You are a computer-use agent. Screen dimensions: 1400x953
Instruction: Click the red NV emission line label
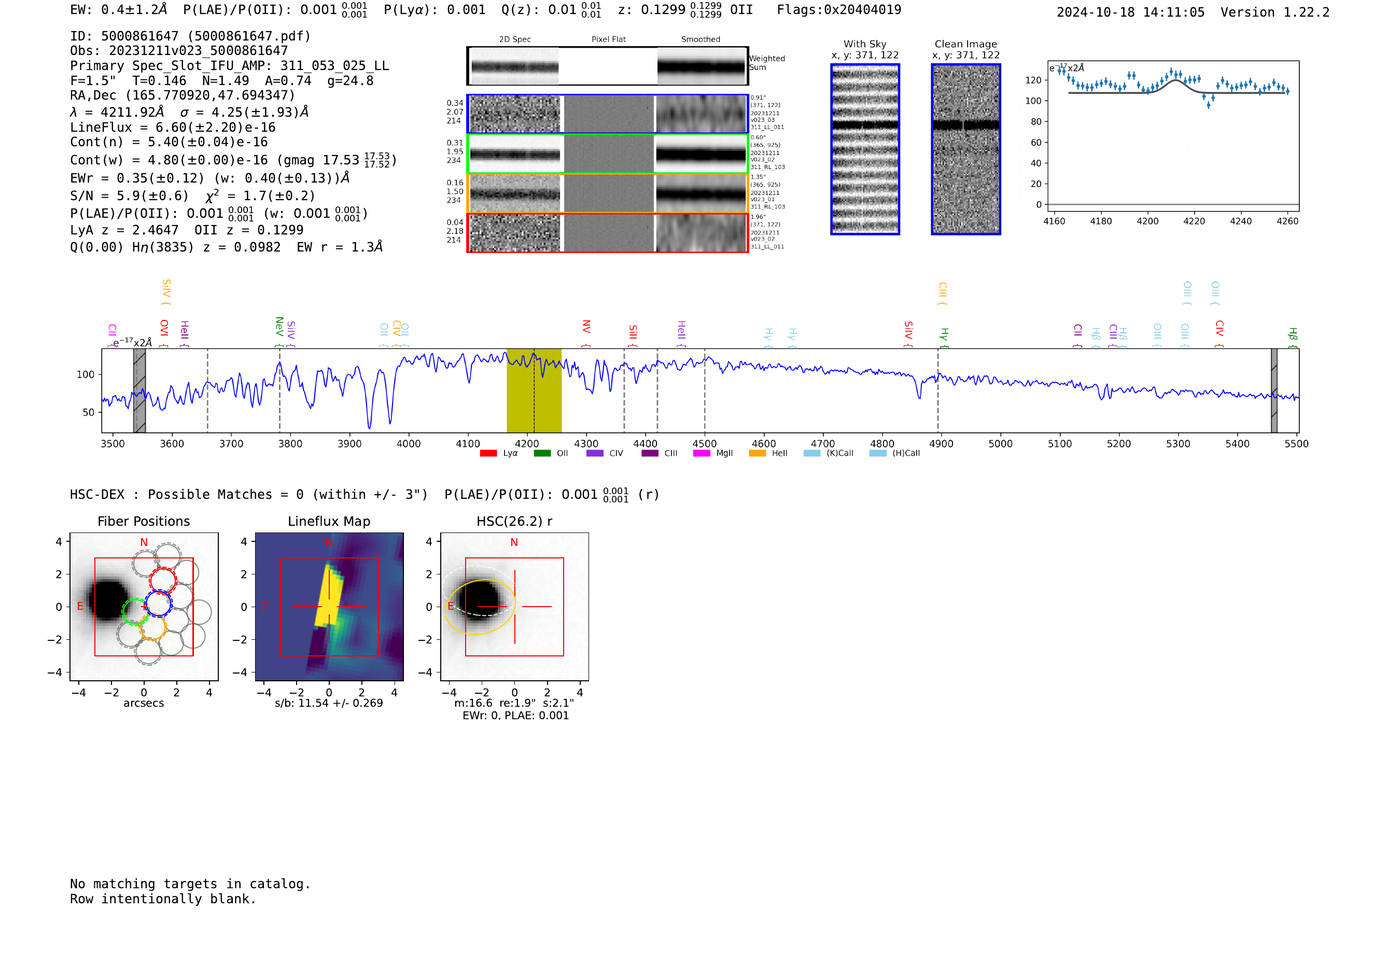(x=586, y=328)
